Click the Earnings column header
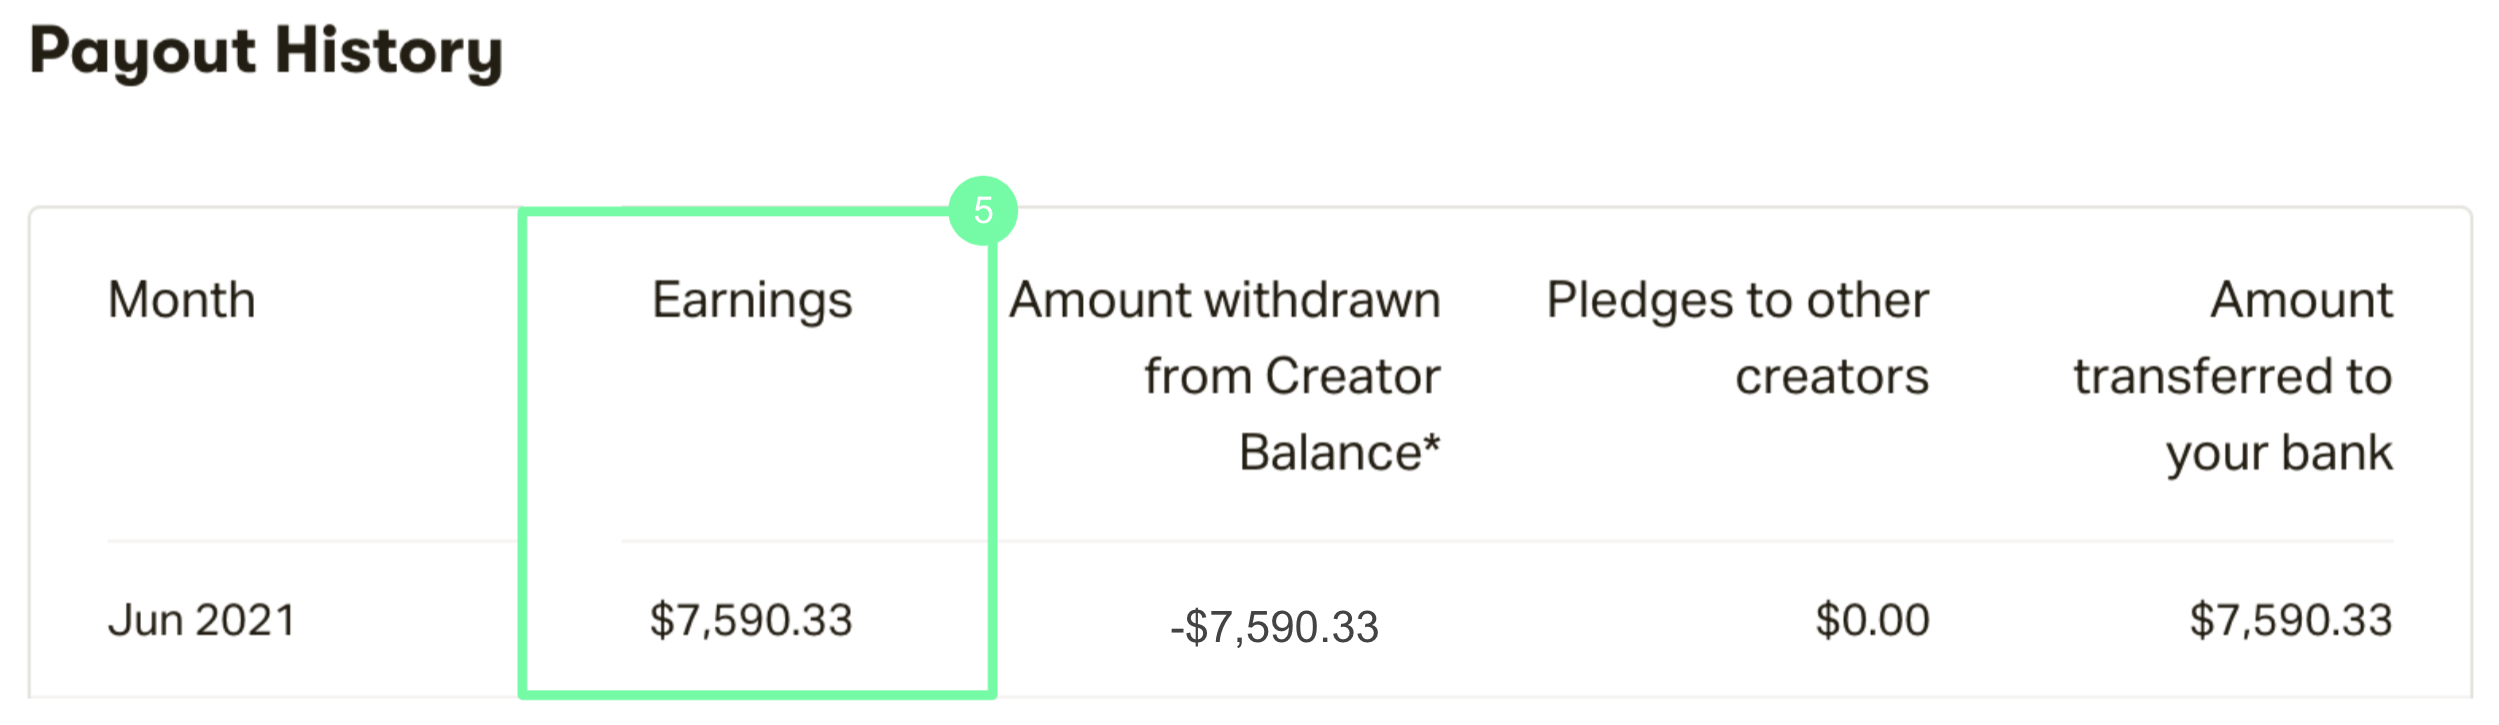Viewport: 2499px width, 725px height. 752,302
